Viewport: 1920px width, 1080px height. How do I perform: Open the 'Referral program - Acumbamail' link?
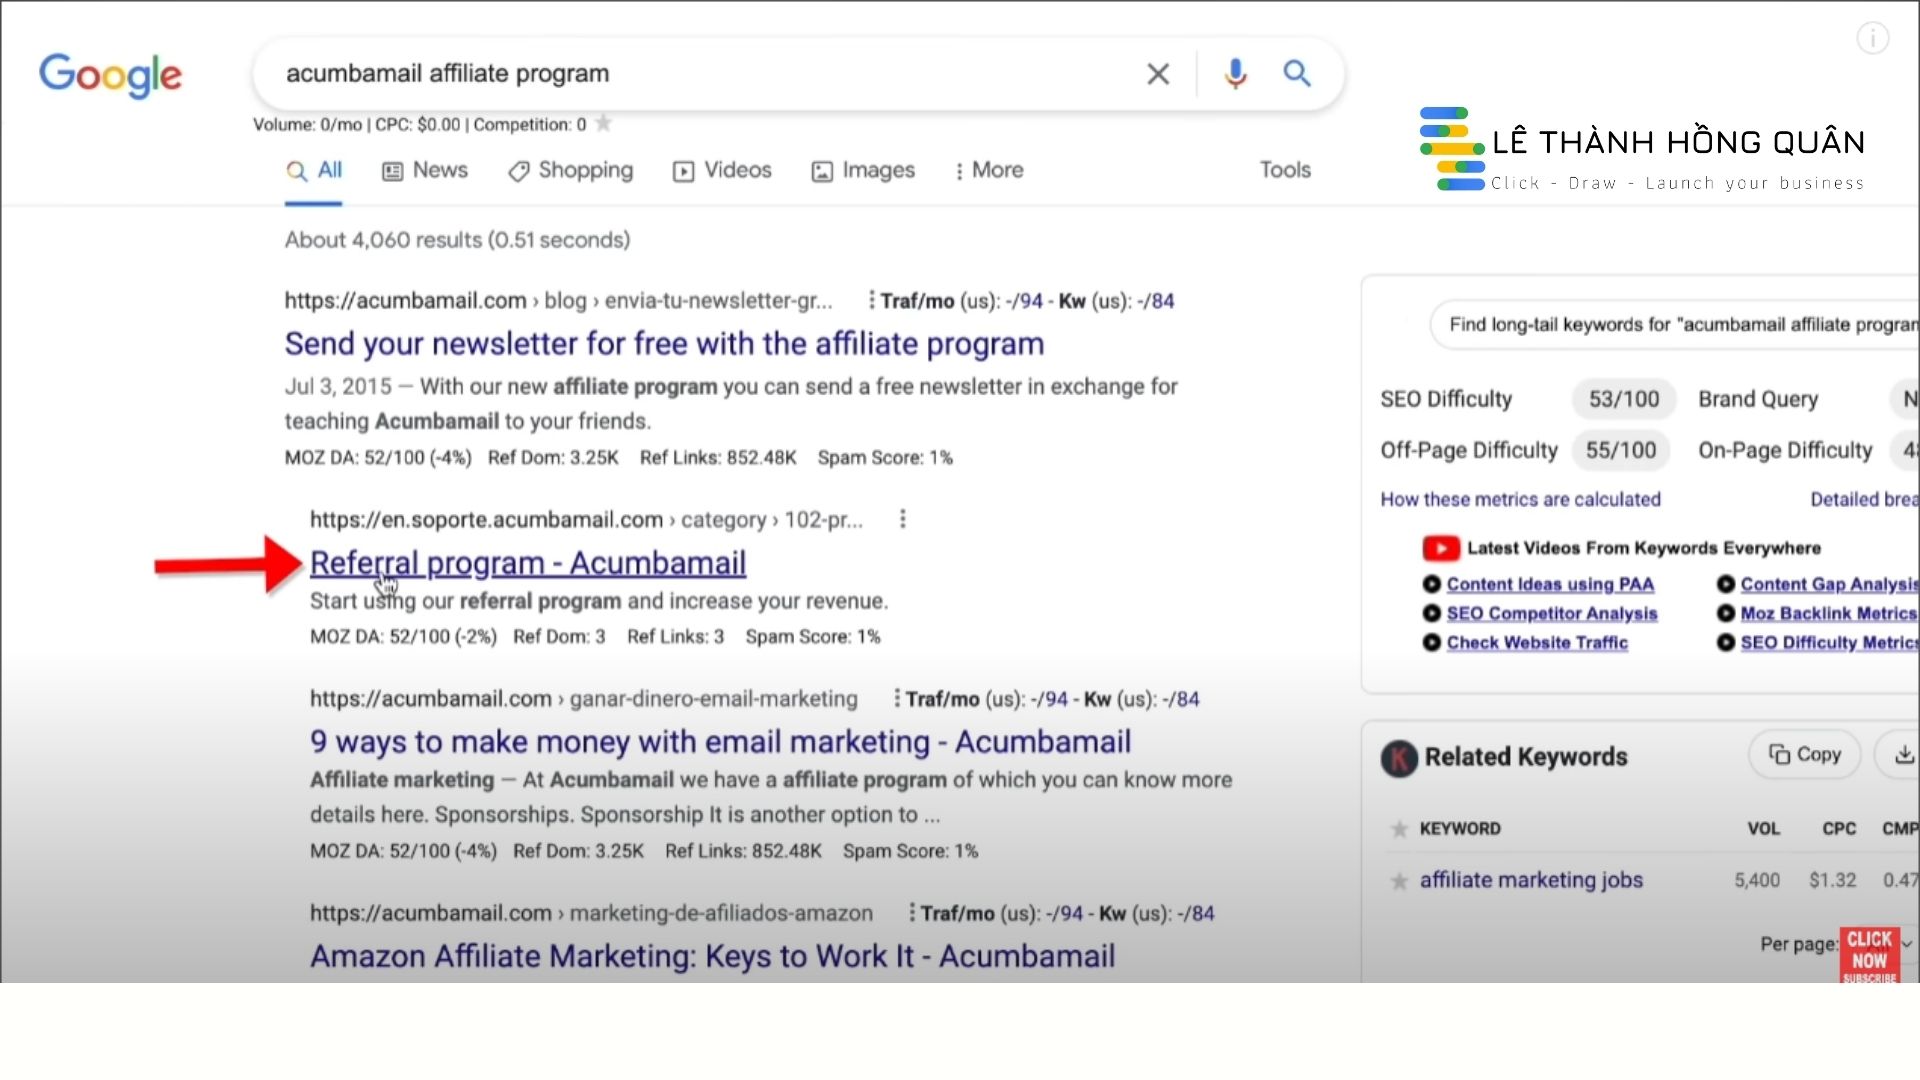point(528,562)
